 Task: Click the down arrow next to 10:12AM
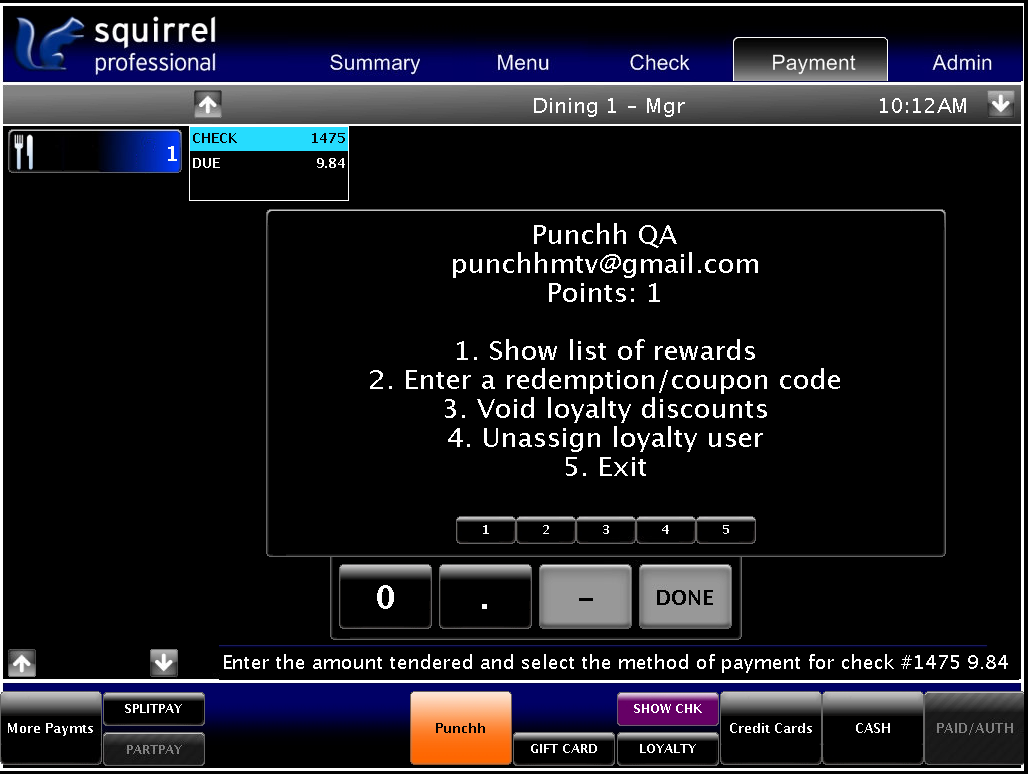click(1000, 104)
